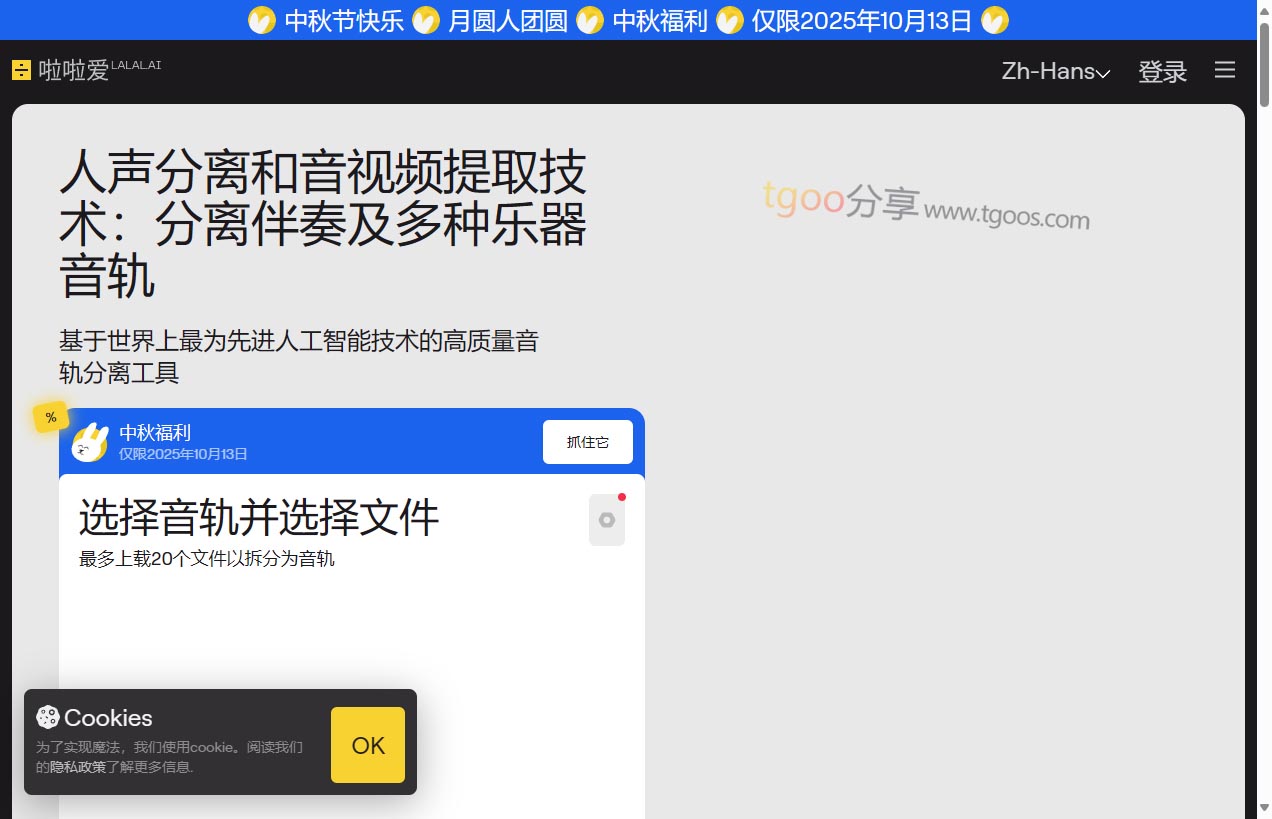Open the settings nut icon with red dot
Viewport: 1272px width, 819px height.
(x=606, y=520)
